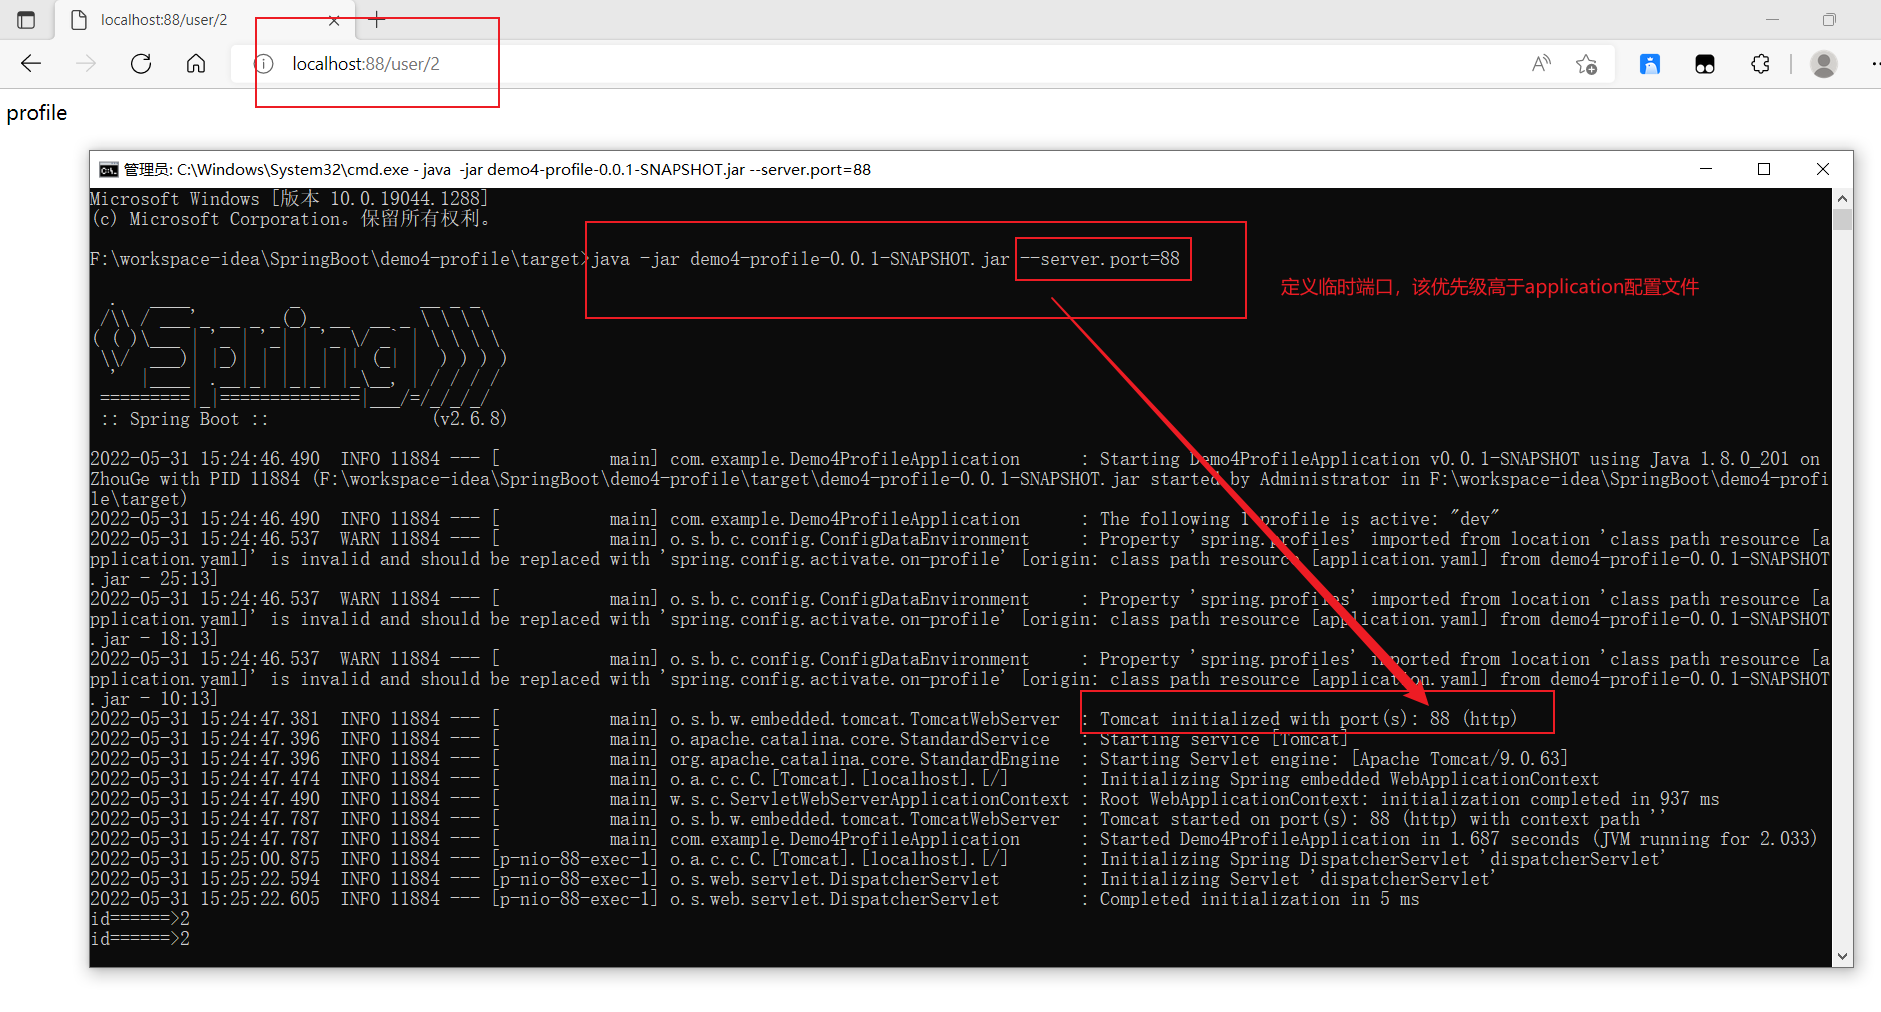Click cmd scrollbar up arrow

[x=1842, y=198]
